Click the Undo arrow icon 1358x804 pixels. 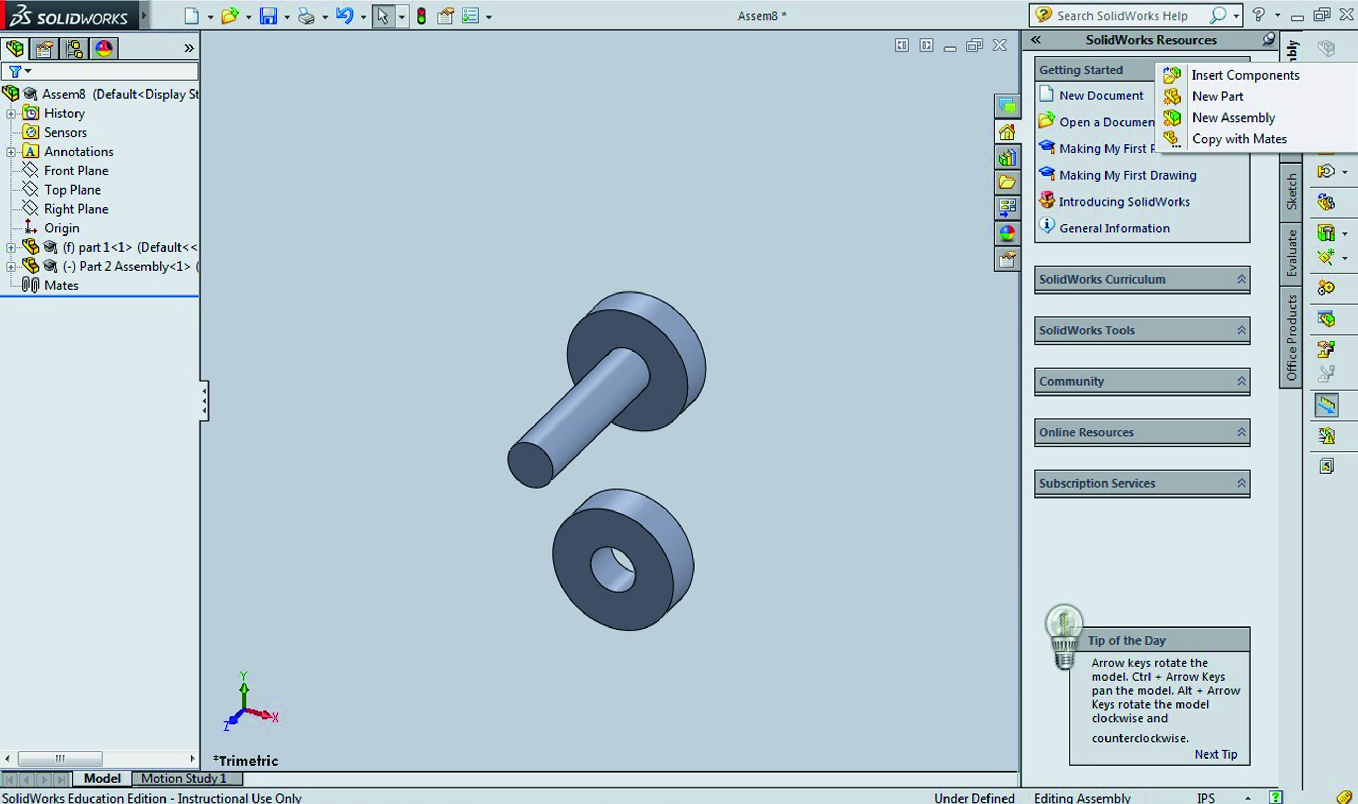tap(344, 16)
